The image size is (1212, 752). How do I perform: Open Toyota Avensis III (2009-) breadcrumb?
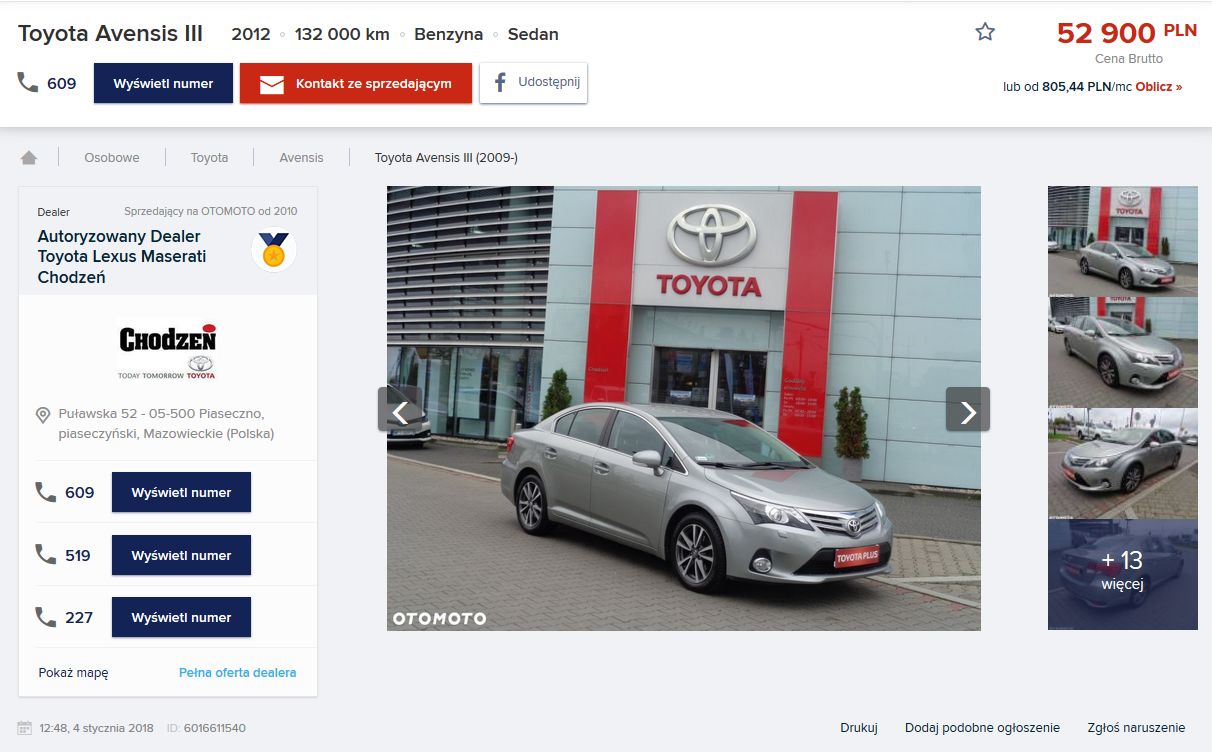click(446, 158)
